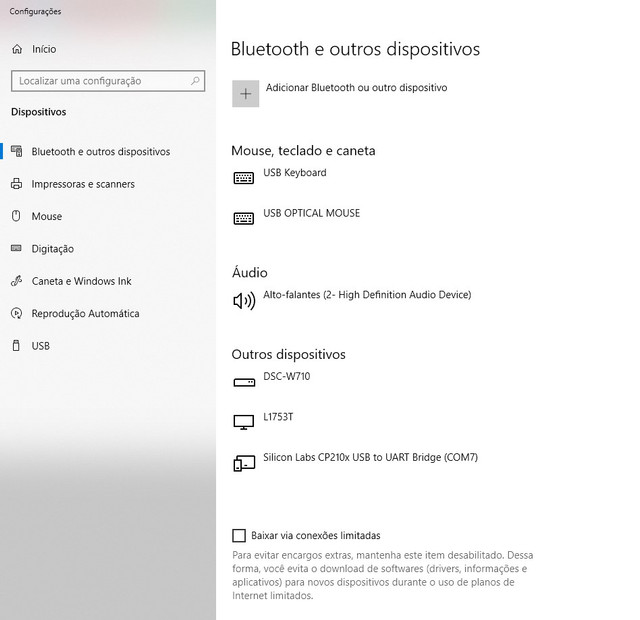Viewport: 640px width, 620px height.
Task: Click the search magnifier icon
Action: coord(196,81)
